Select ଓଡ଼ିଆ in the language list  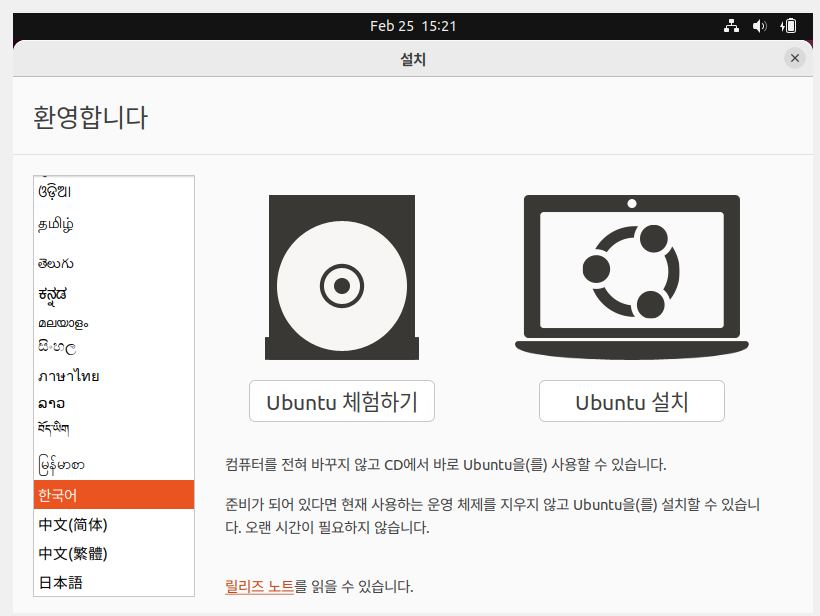tap(114, 191)
